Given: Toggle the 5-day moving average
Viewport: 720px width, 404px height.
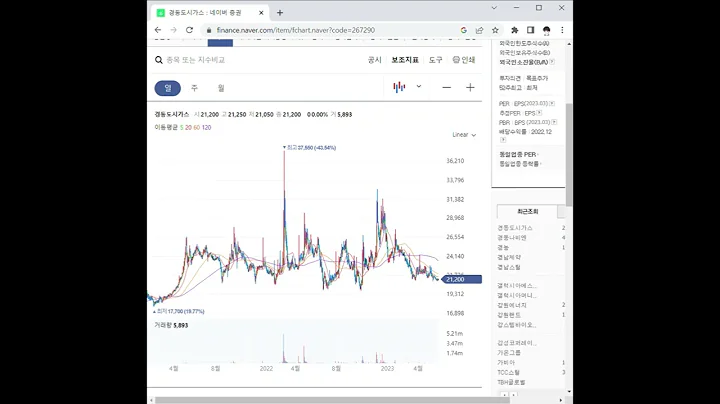Looking at the screenshot, I should point(182,128).
